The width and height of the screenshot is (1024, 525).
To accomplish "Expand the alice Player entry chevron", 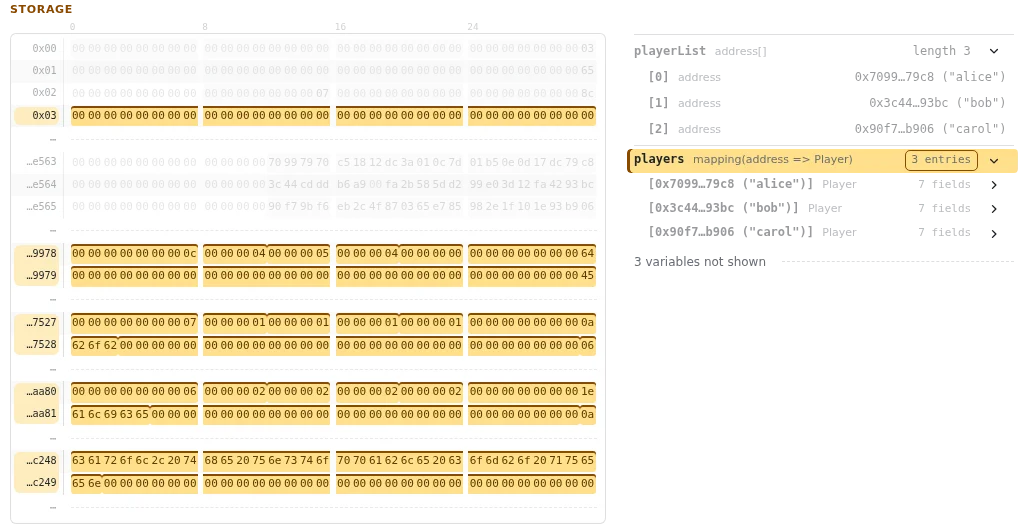I will coord(994,185).
